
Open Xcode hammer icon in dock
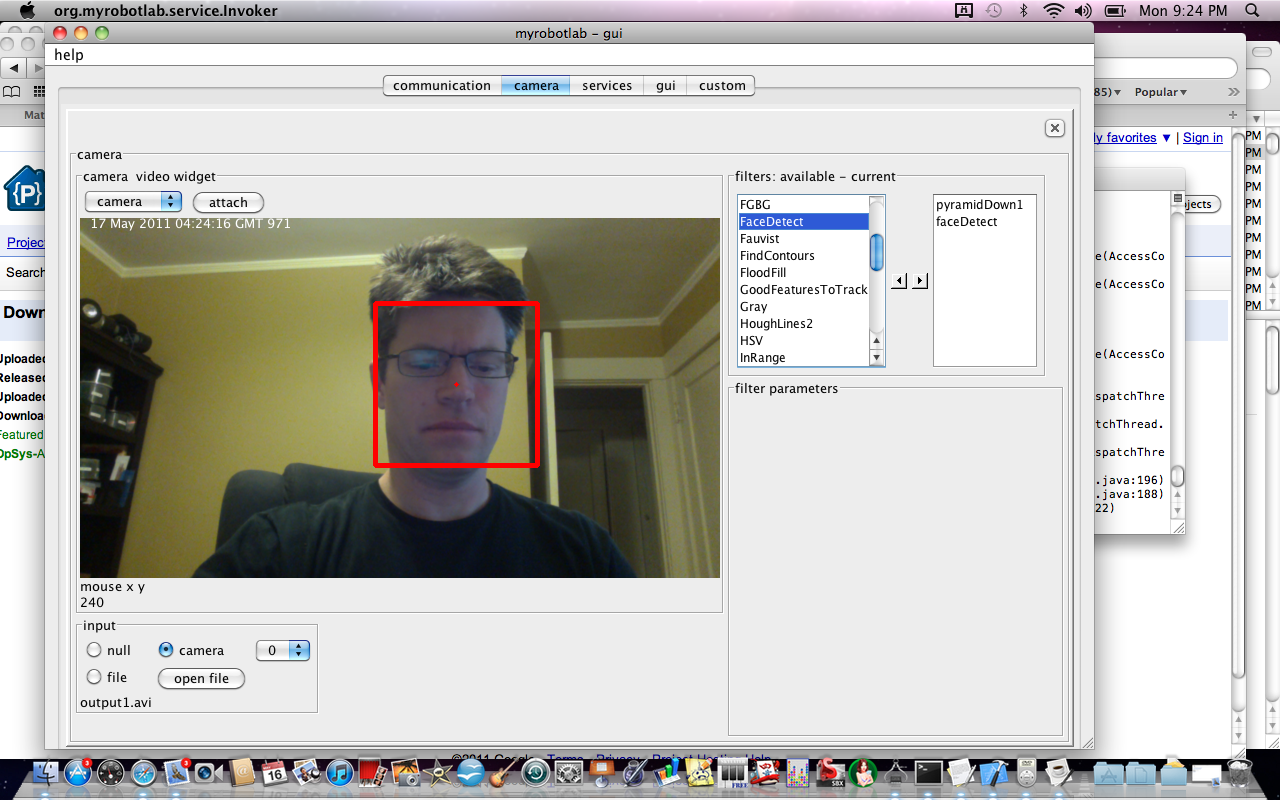point(994,773)
